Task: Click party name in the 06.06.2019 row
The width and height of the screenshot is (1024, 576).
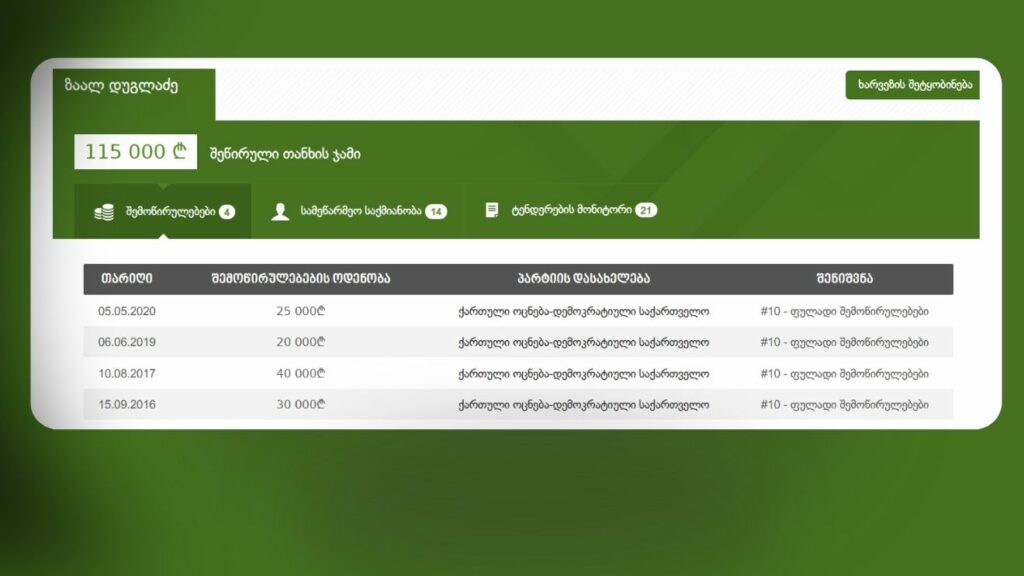Action: tap(583, 342)
